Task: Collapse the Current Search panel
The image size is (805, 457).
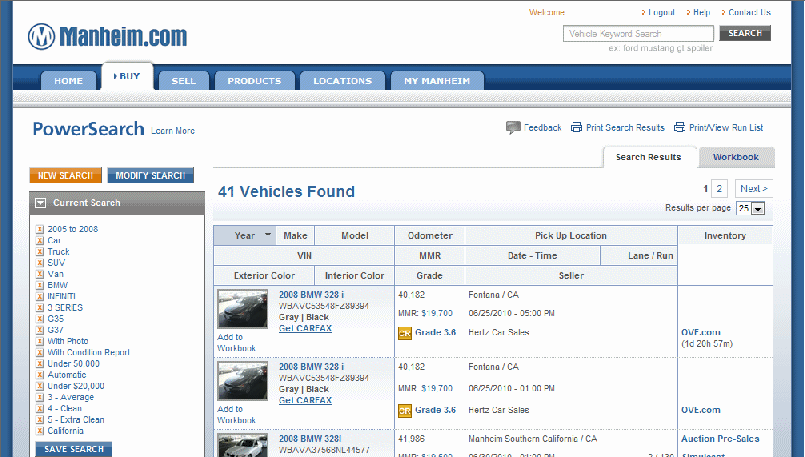Action: tap(41, 203)
